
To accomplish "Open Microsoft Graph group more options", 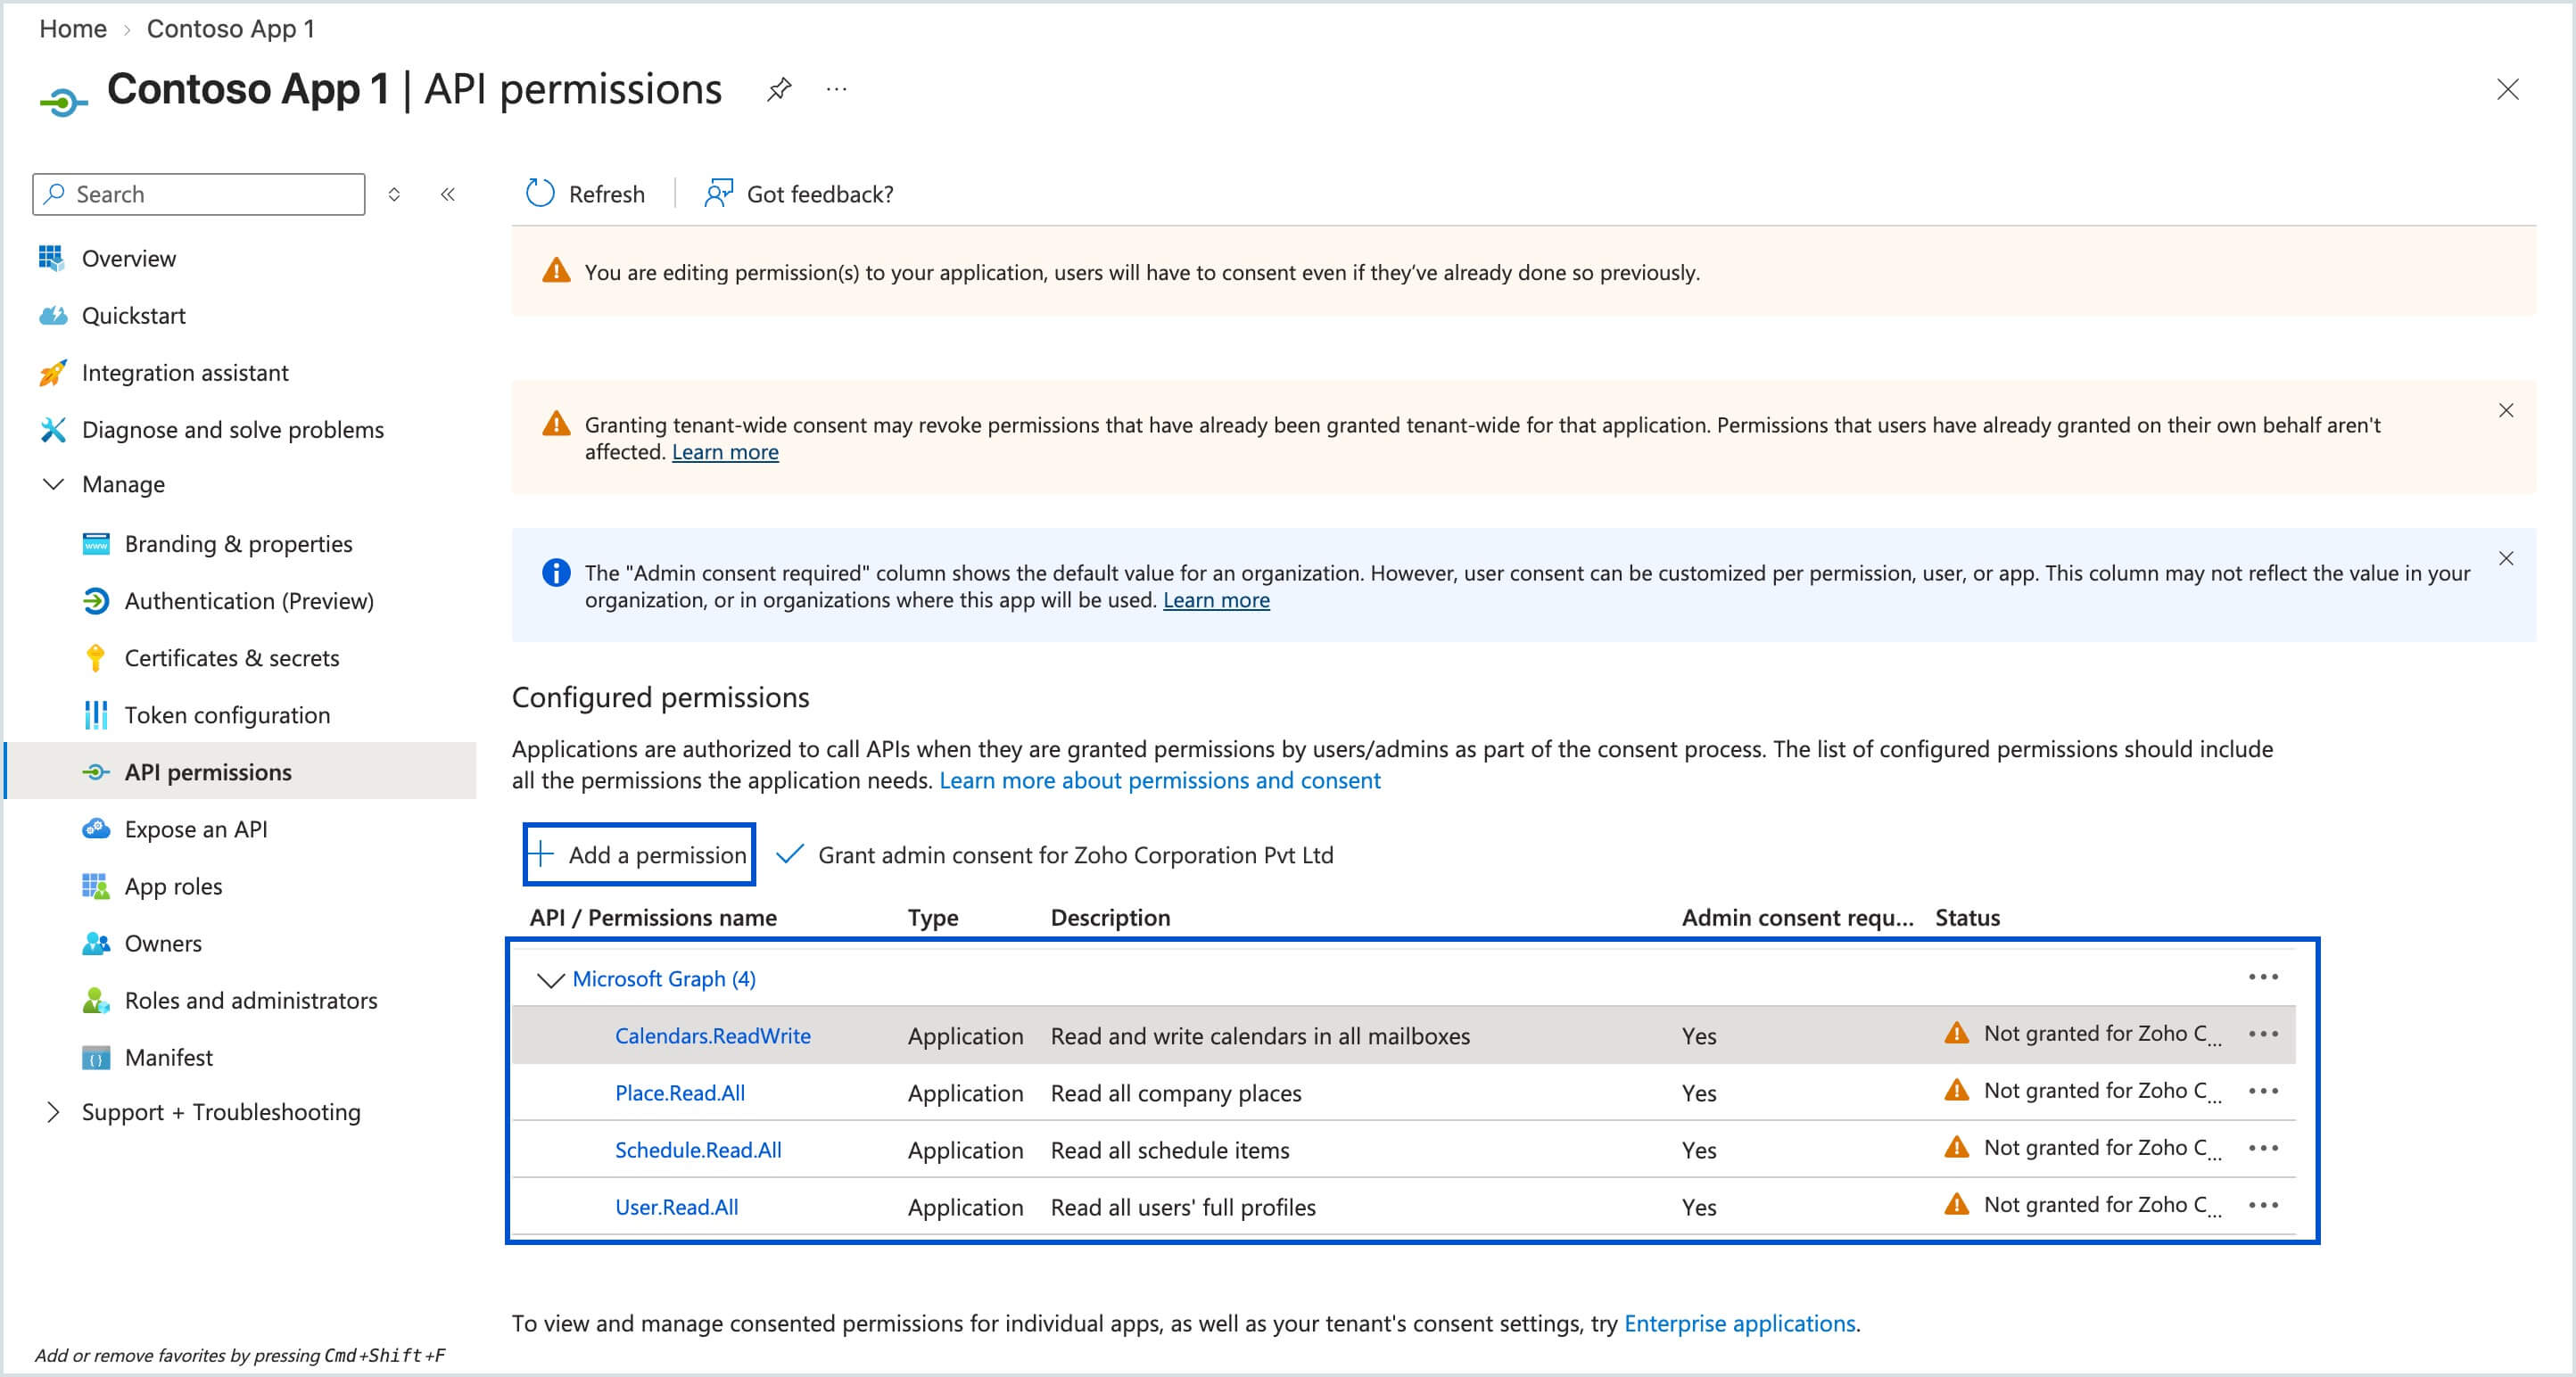I will [x=2263, y=977].
